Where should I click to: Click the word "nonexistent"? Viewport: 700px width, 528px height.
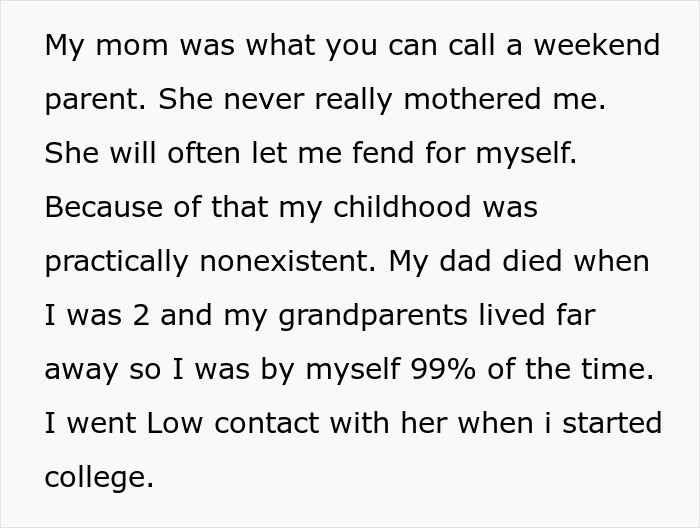pos(287,262)
